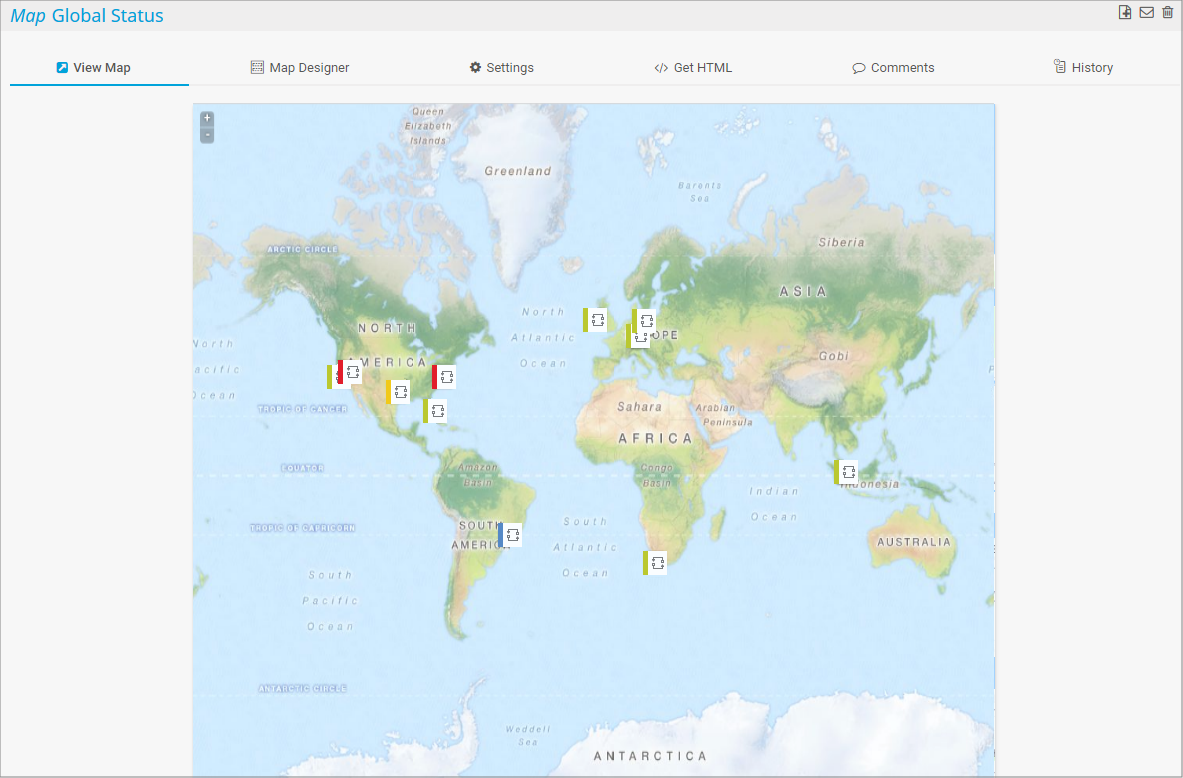Viewport: 1183px width, 778px height.
Task: Open the Comments tab
Action: click(893, 68)
